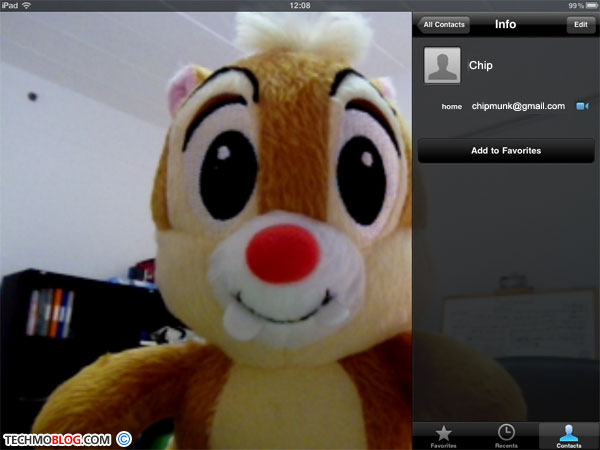Open the Favorites tab

[443, 436]
